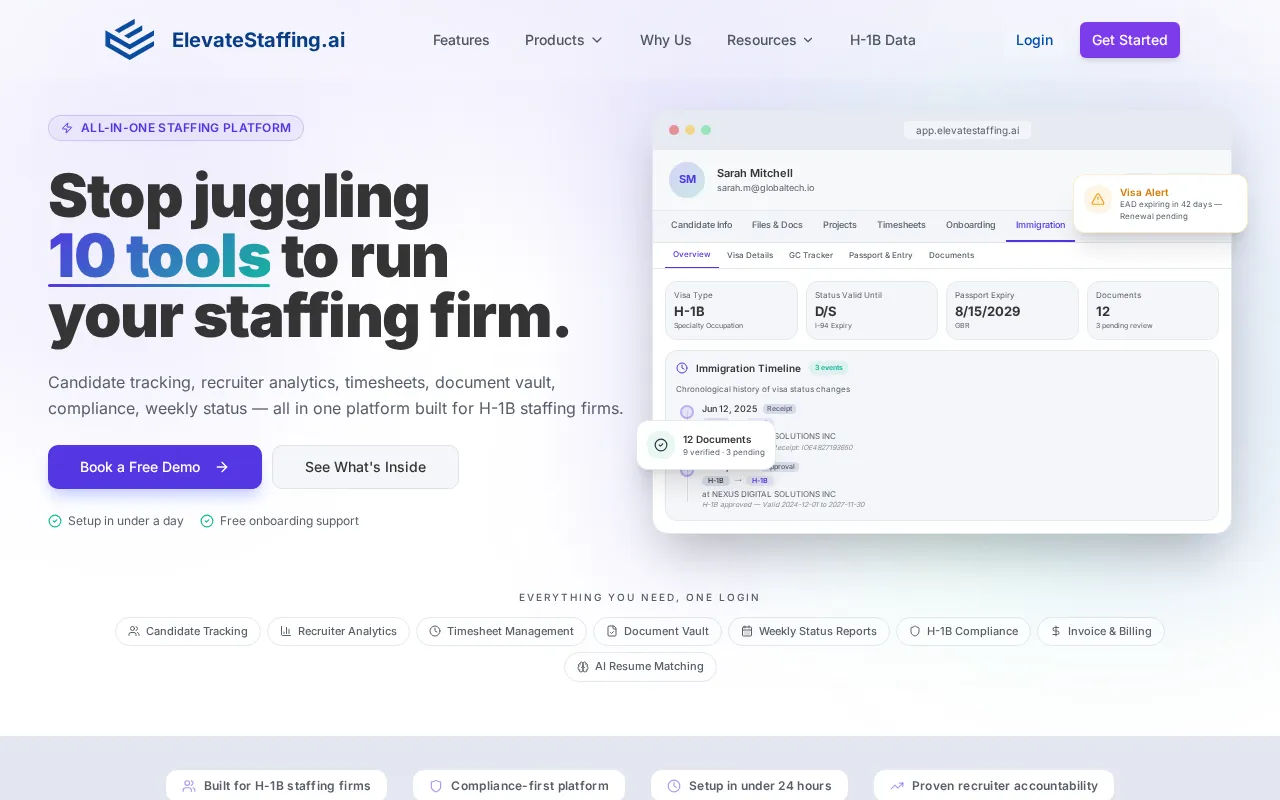Open the Onboarding tab
This screenshot has width=1280, height=800.
(x=971, y=225)
